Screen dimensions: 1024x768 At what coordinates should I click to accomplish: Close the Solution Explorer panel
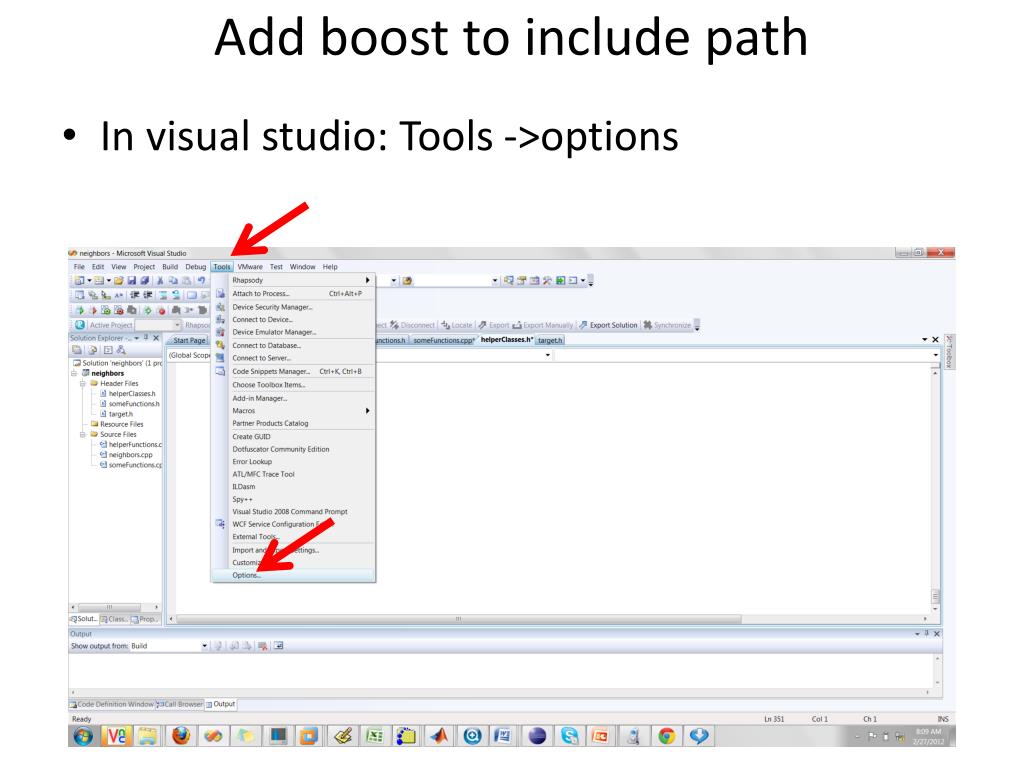tap(156, 338)
